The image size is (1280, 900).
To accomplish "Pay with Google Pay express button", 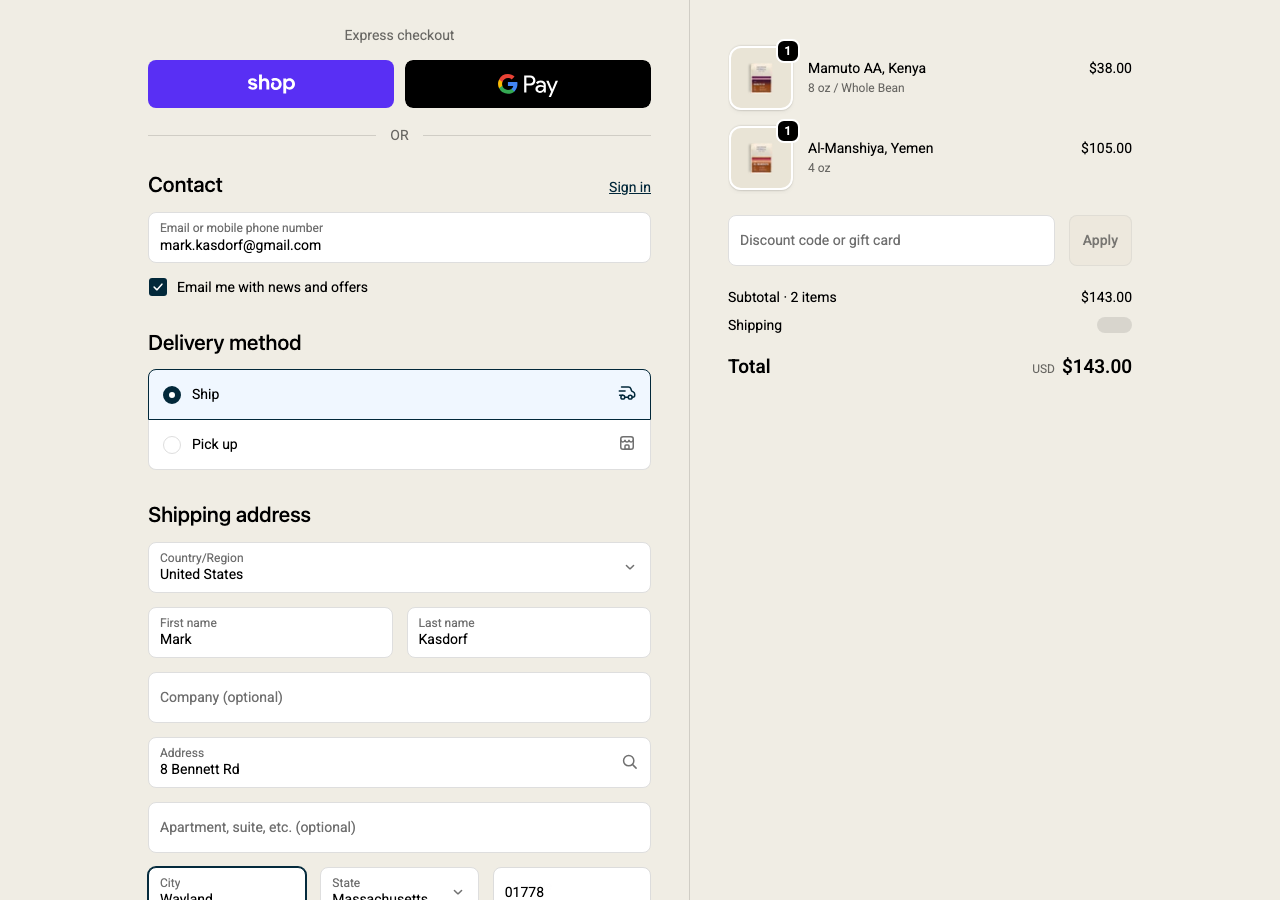I will point(528,84).
